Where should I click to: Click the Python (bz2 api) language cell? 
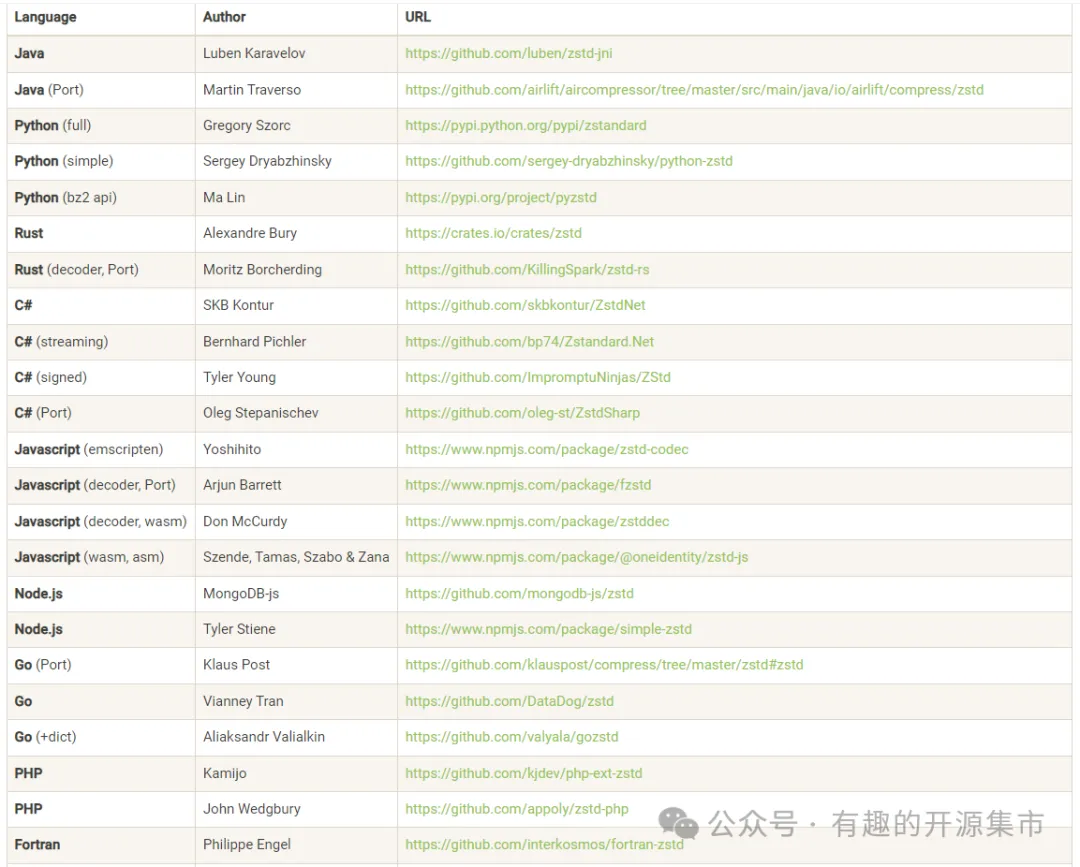(101, 198)
